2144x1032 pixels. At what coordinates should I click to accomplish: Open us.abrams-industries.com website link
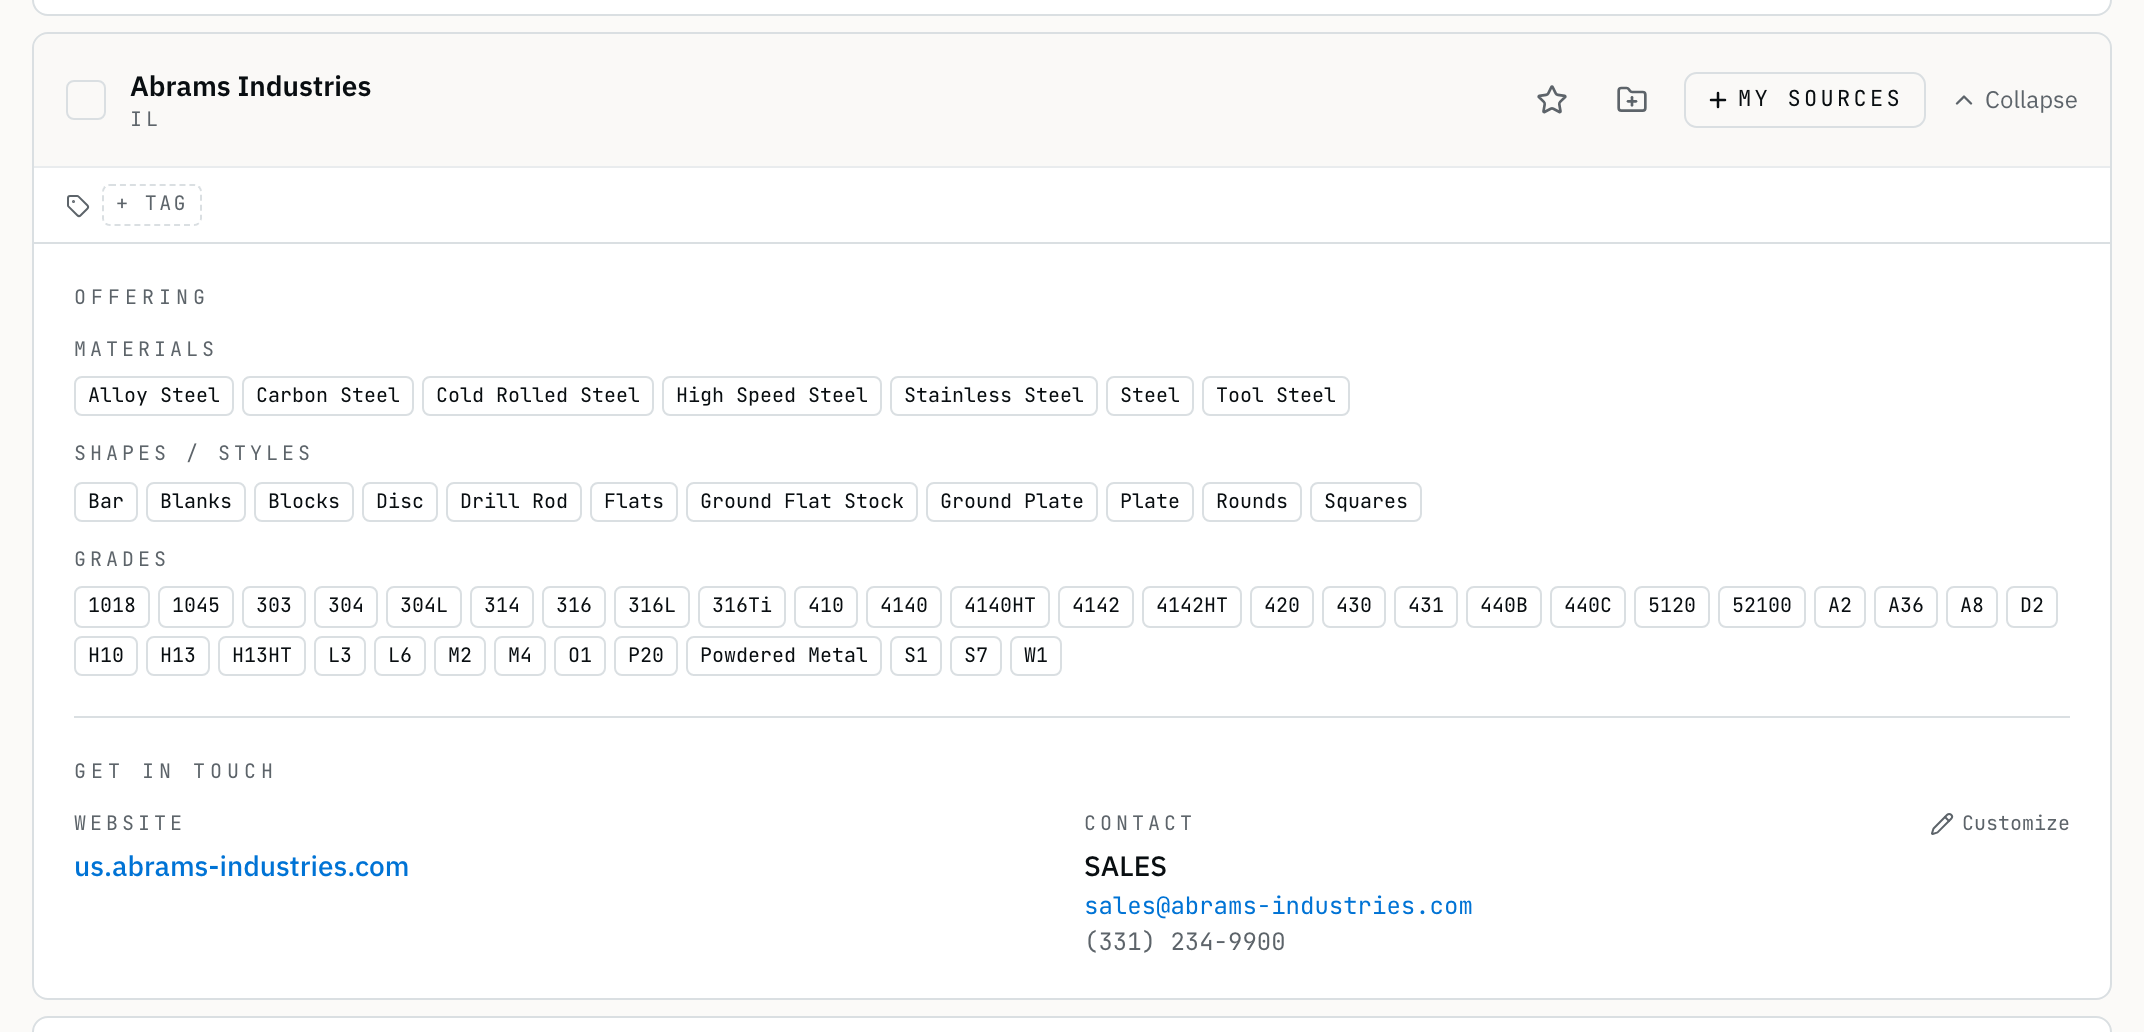pyautogui.click(x=241, y=866)
